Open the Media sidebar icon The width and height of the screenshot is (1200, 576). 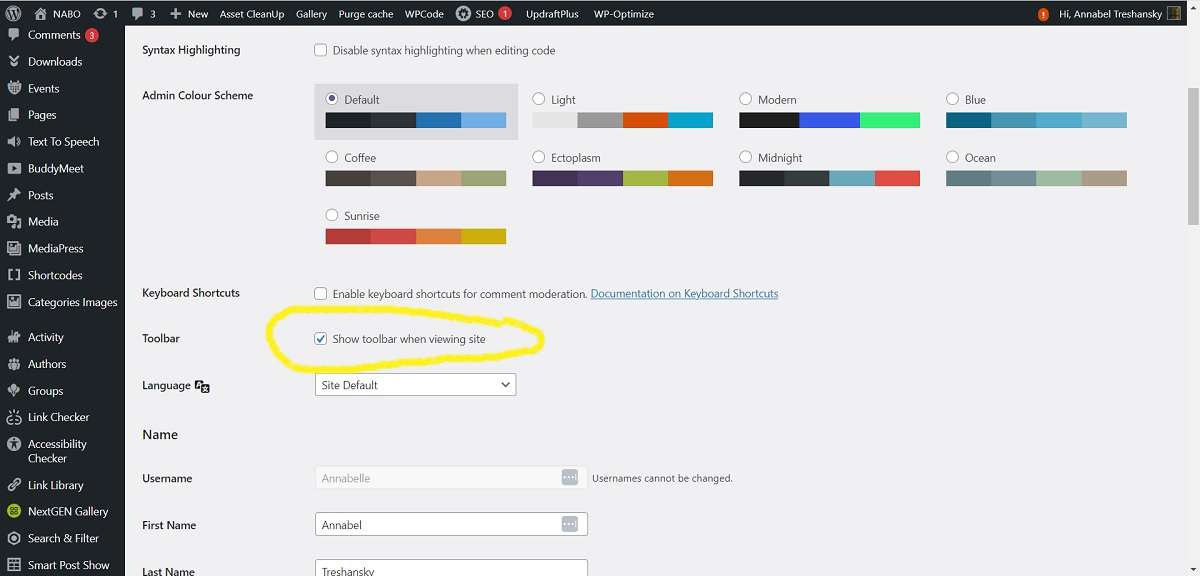point(14,222)
